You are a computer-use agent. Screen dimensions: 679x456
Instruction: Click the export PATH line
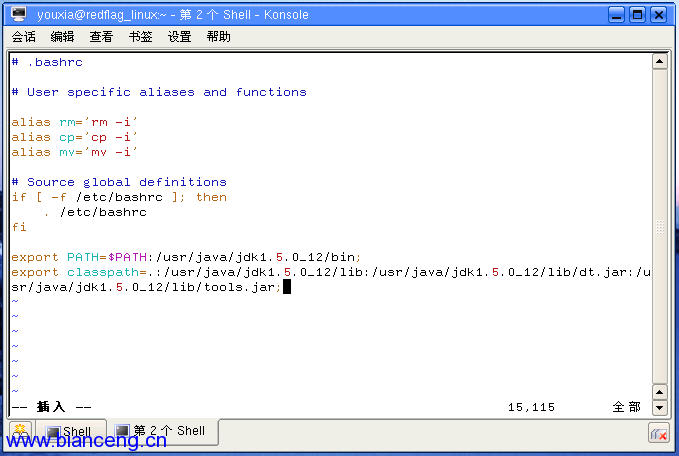pos(186,257)
